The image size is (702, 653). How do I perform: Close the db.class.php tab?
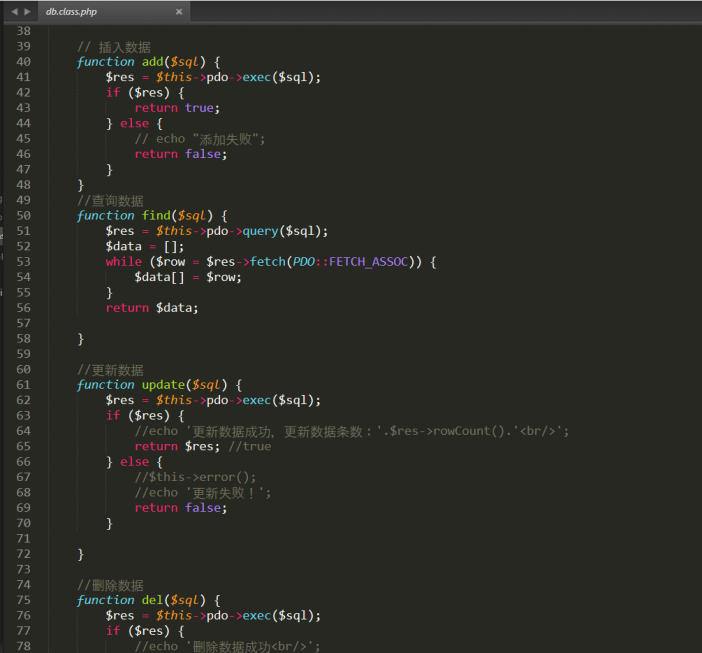(179, 12)
